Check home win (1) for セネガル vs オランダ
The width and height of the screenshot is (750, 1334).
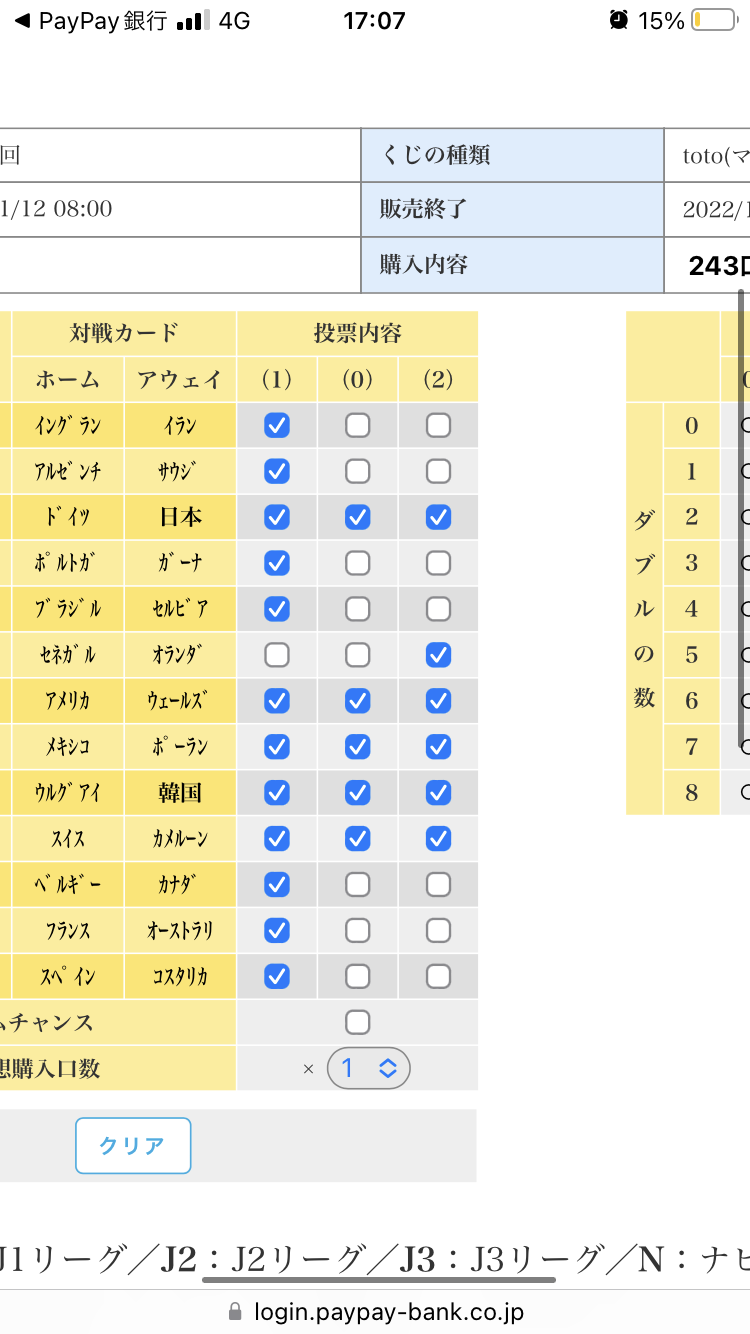pos(277,655)
